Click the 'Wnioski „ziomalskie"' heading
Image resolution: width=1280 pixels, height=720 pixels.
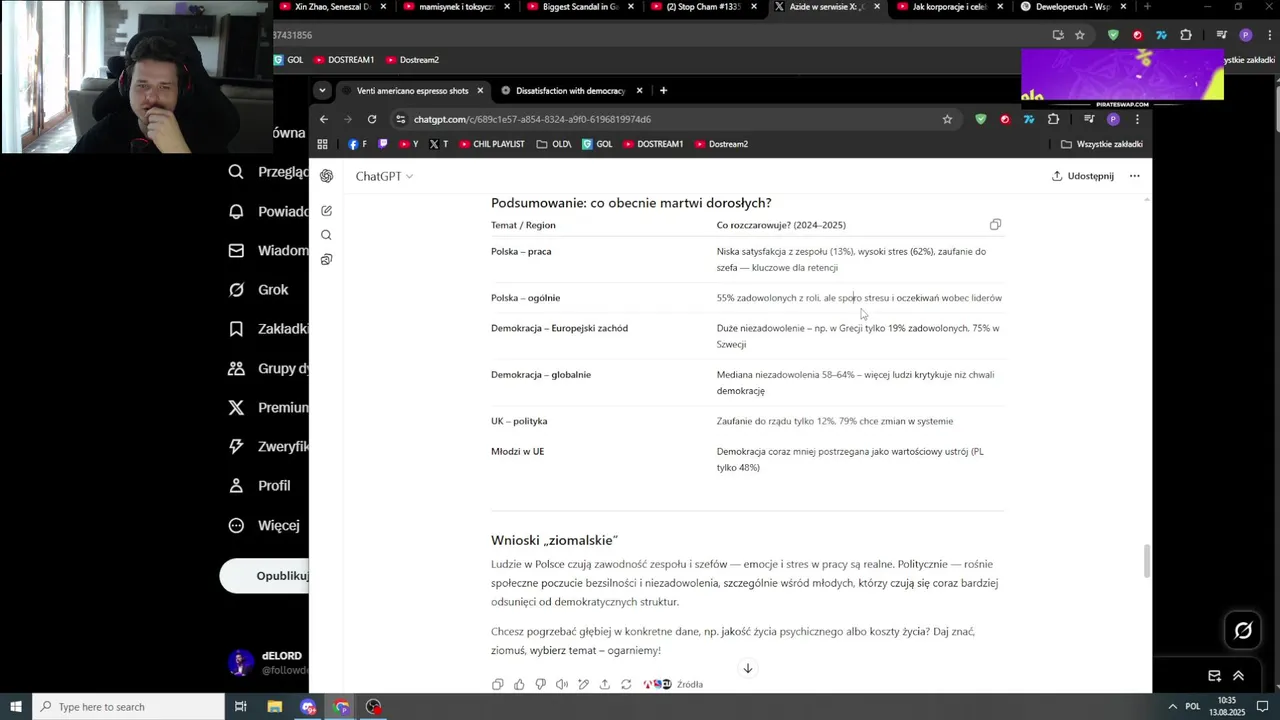coord(554,541)
